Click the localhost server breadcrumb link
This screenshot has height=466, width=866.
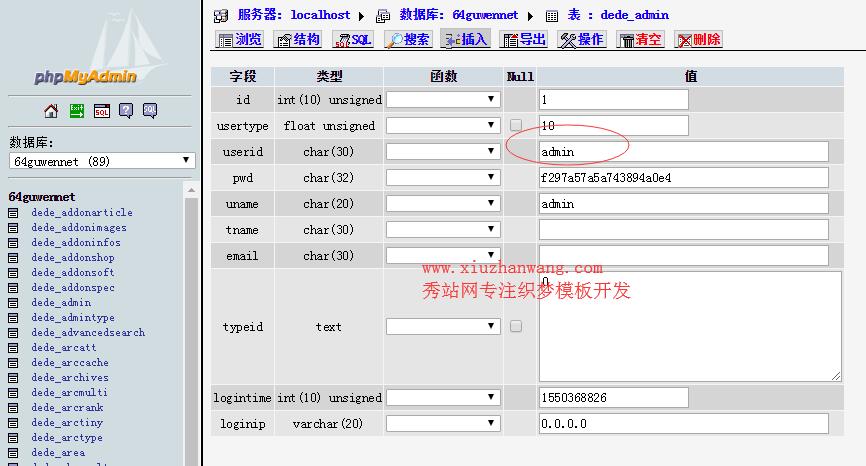(x=320, y=15)
